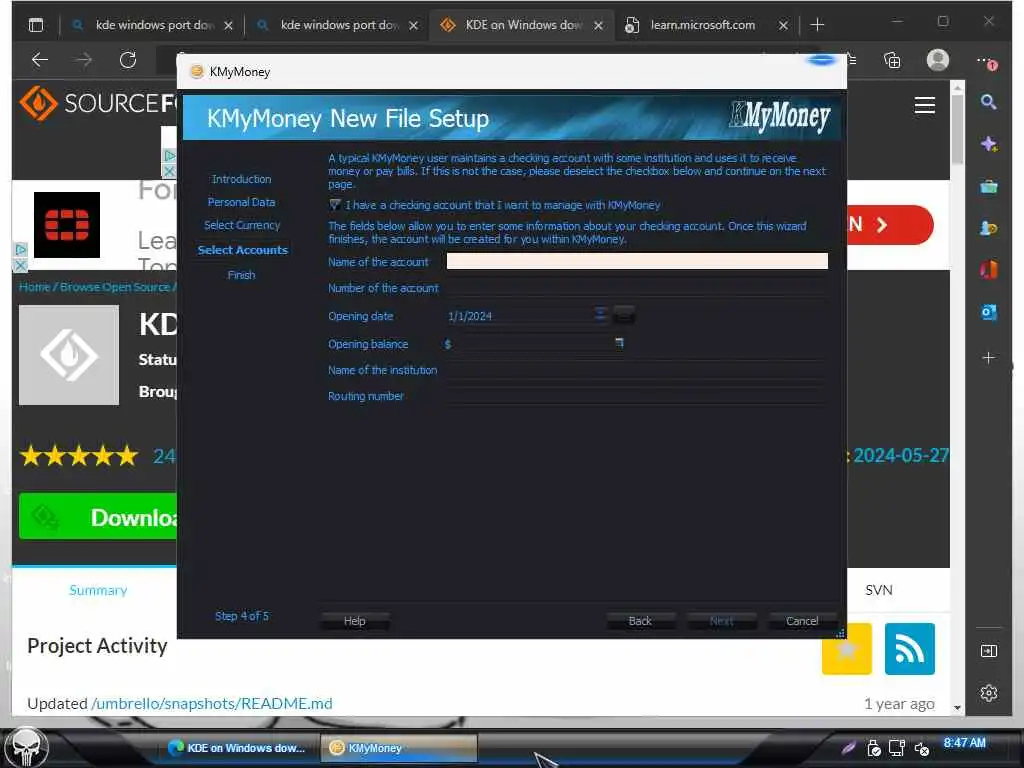Select the Select Accounts step label
Screen dimensions: 1024x768
pos(242,249)
